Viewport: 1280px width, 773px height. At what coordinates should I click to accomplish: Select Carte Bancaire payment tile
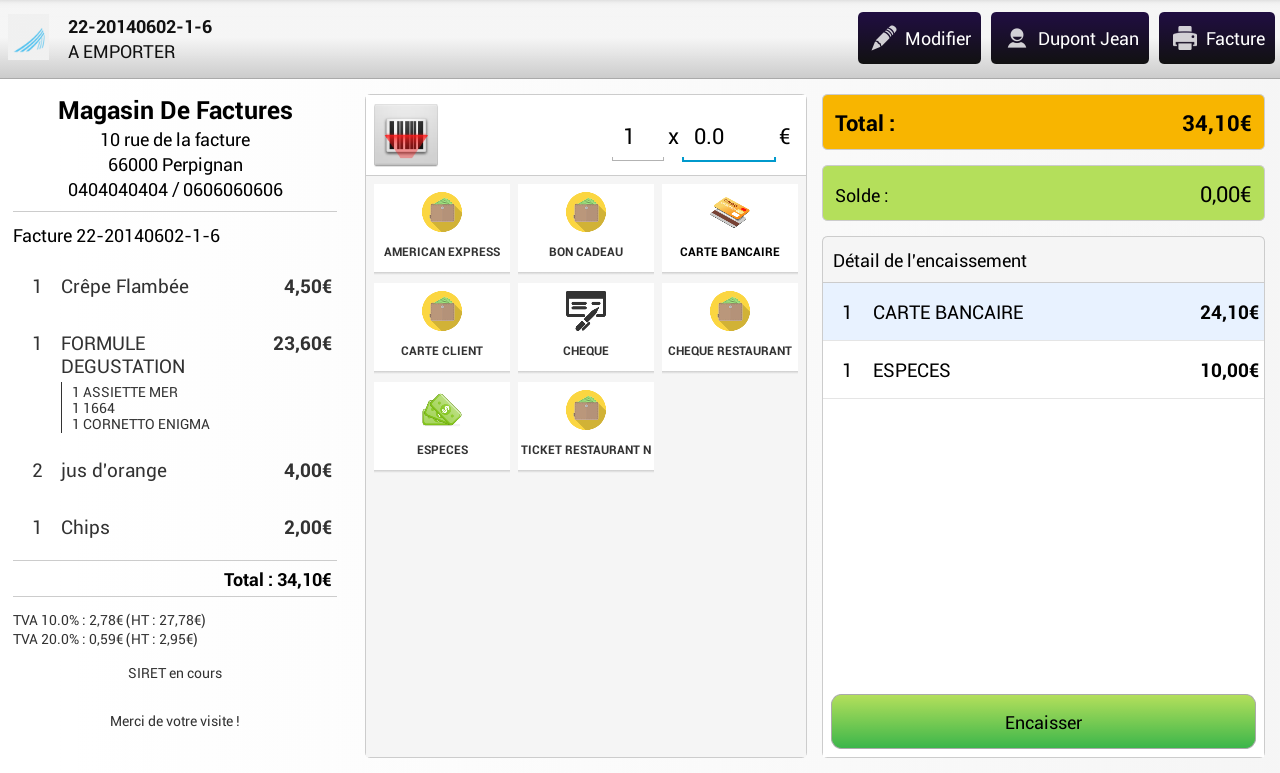click(x=730, y=227)
